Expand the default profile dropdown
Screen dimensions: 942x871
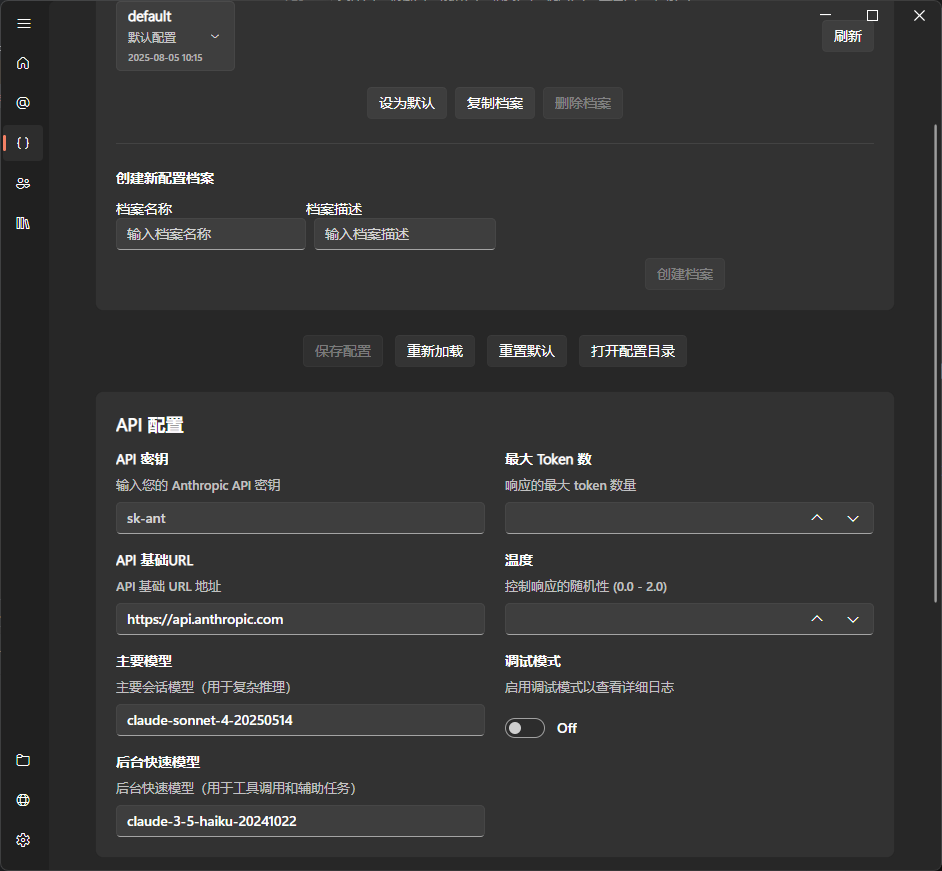click(x=175, y=36)
